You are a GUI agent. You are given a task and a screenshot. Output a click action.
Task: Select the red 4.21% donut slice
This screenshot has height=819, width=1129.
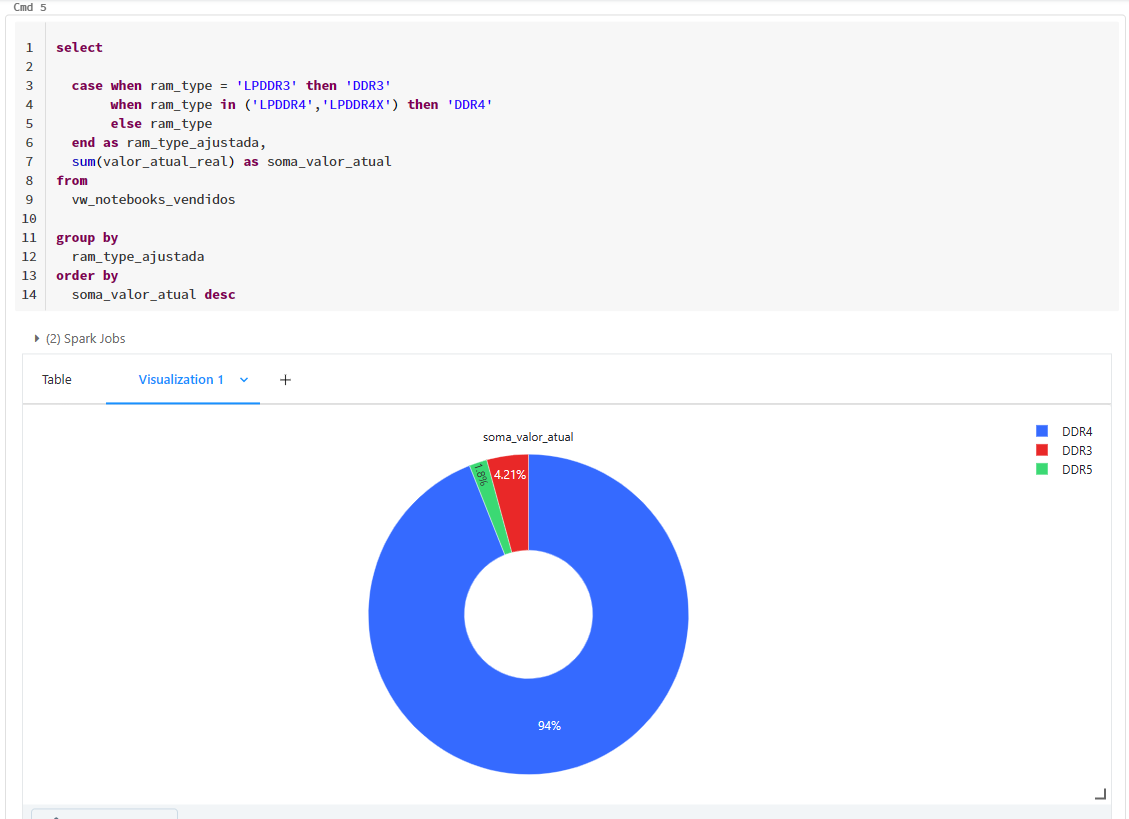tap(510, 476)
